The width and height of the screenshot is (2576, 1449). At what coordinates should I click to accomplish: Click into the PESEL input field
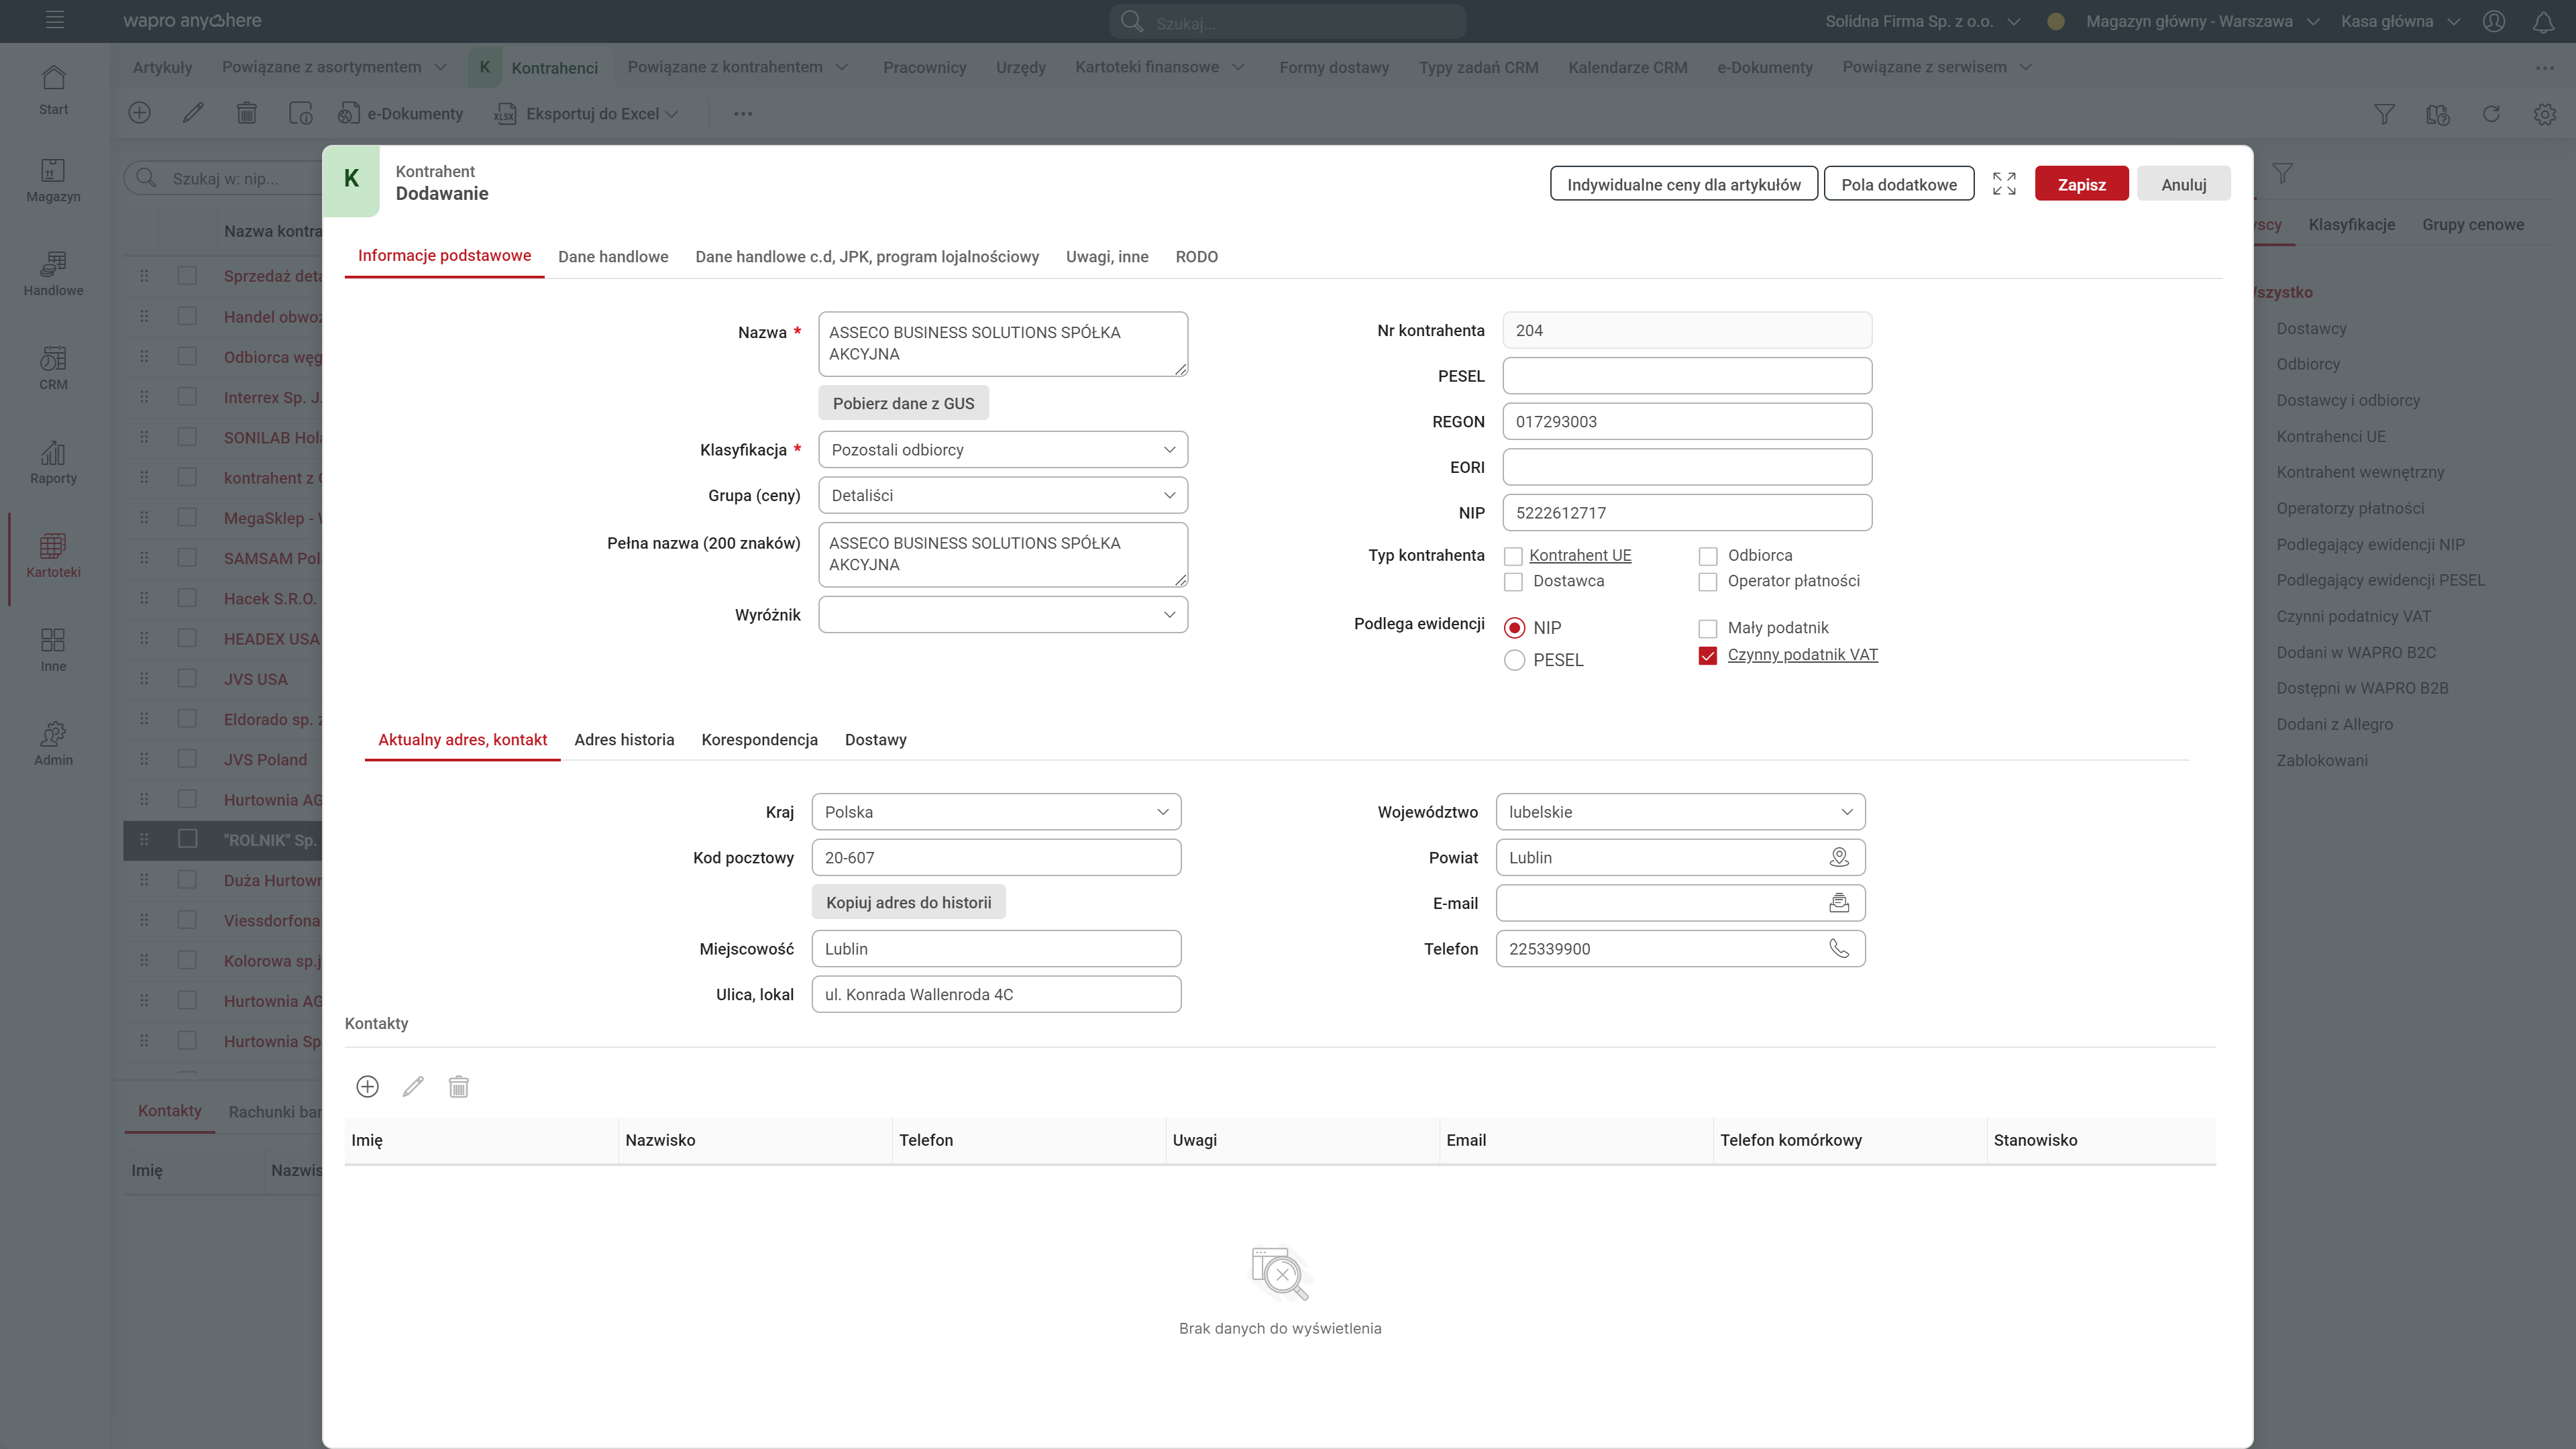[1686, 376]
